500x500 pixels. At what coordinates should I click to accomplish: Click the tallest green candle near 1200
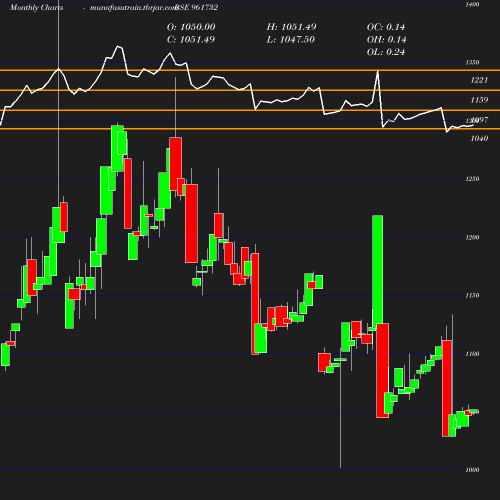(x=378, y=272)
